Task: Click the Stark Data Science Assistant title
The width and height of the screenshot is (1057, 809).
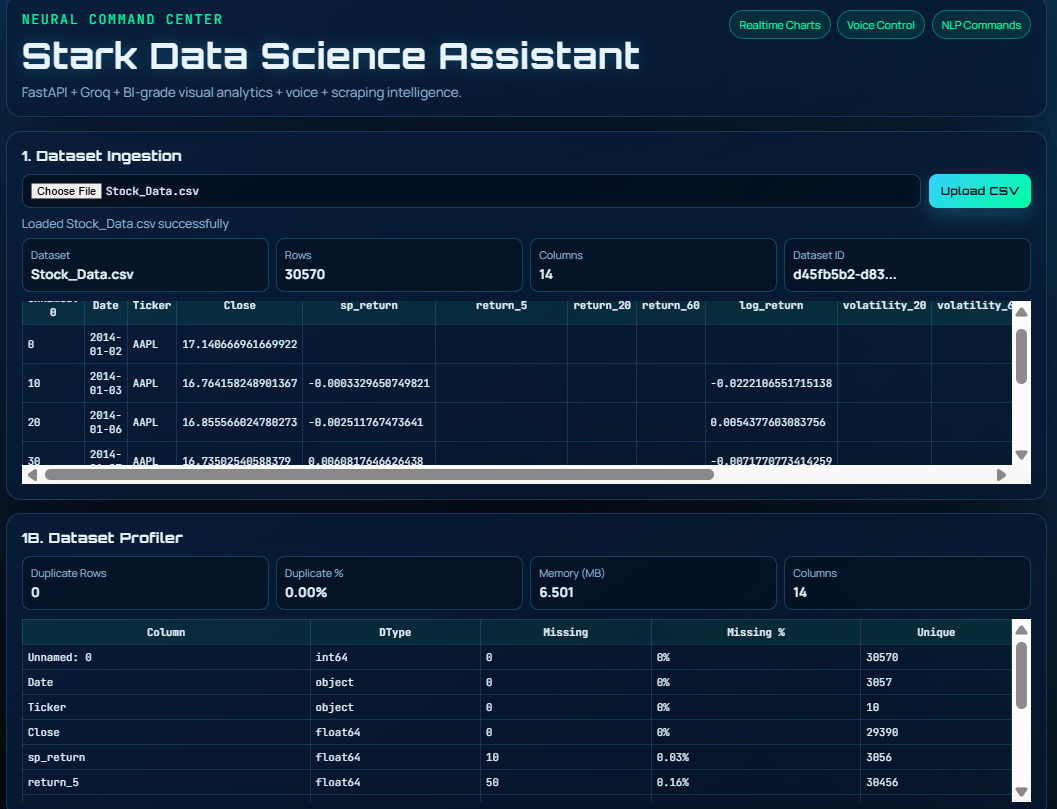Action: point(330,55)
